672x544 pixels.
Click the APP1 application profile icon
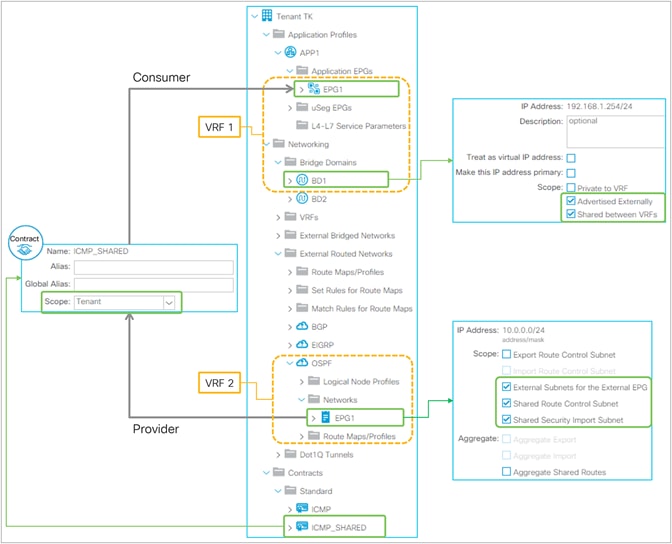291,52
